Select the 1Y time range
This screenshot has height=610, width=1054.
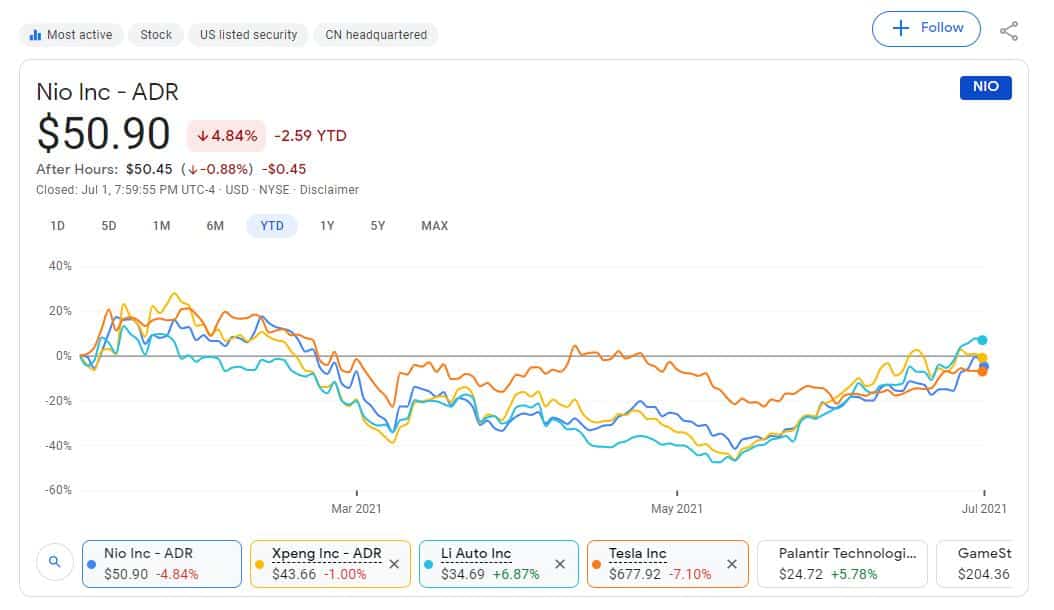[325, 226]
